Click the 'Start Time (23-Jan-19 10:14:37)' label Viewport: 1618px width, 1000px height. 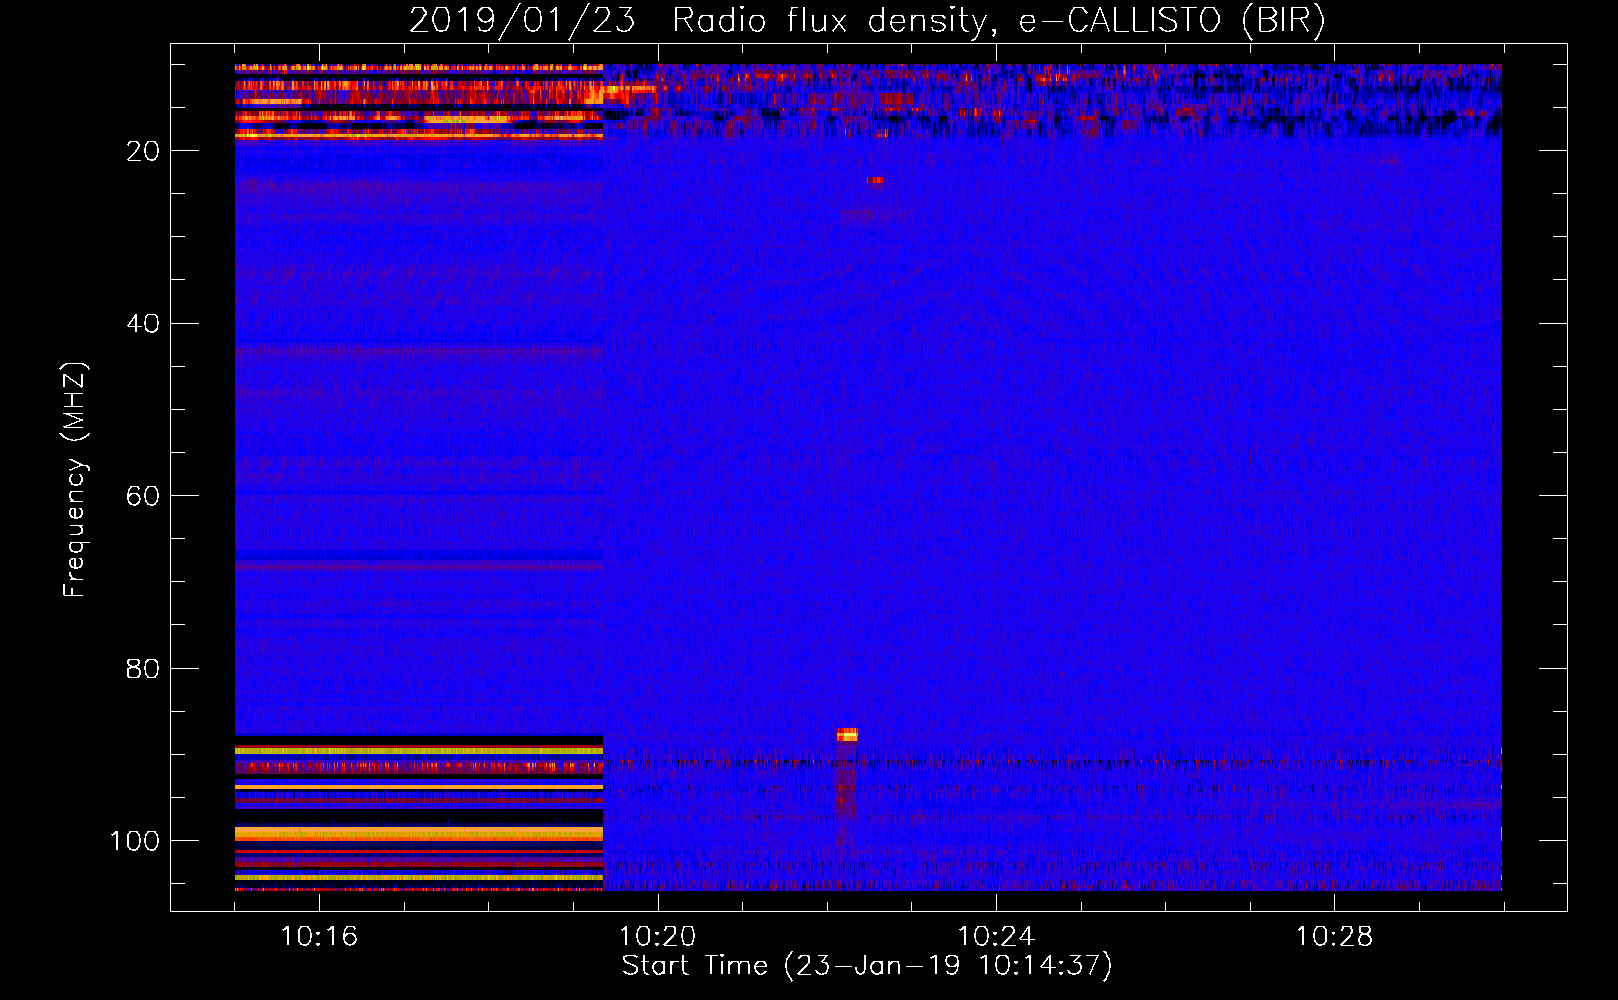tap(867, 966)
